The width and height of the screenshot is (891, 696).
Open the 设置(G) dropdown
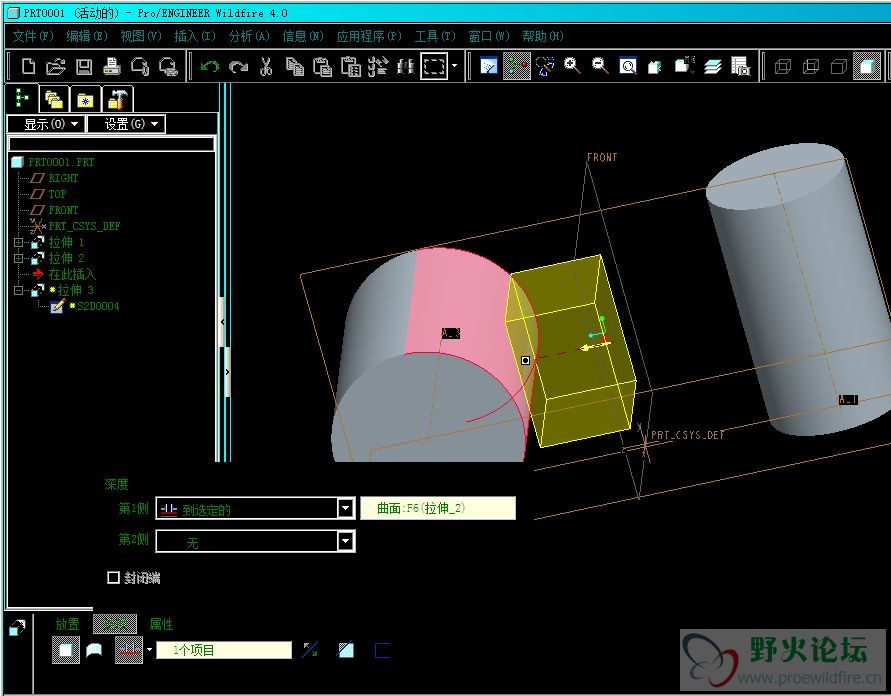126,124
